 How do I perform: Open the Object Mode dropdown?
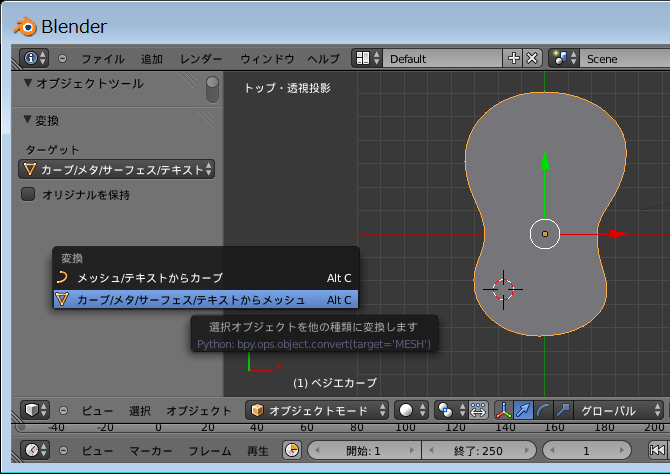(317, 410)
